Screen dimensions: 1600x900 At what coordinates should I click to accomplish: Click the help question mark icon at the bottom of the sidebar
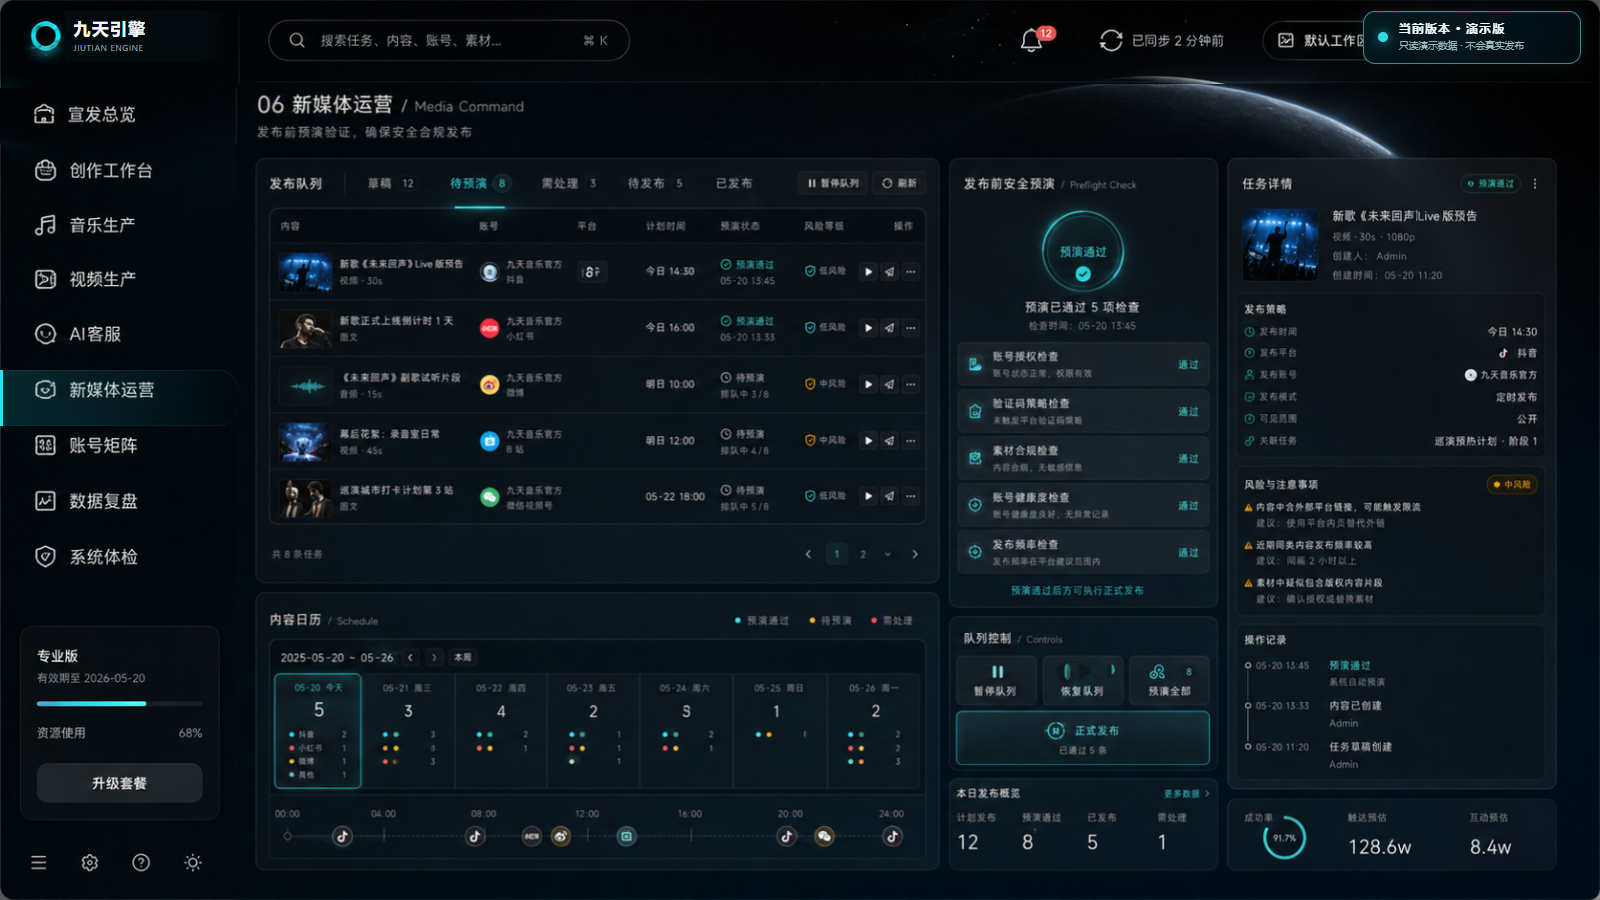coord(141,862)
